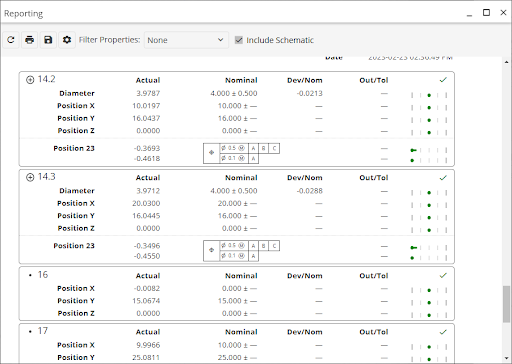Click nominal 15.000 in feature 16

point(230,301)
